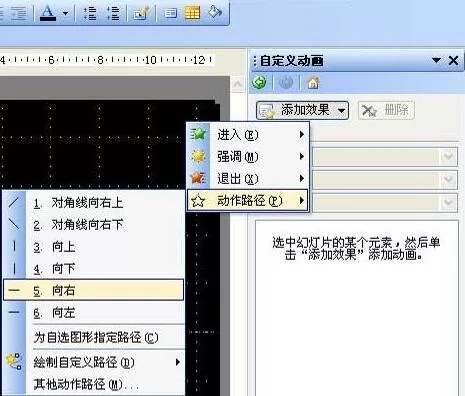This screenshot has height=396, width=465.
Task: Click the orange table grid icon
Action: (193, 13)
